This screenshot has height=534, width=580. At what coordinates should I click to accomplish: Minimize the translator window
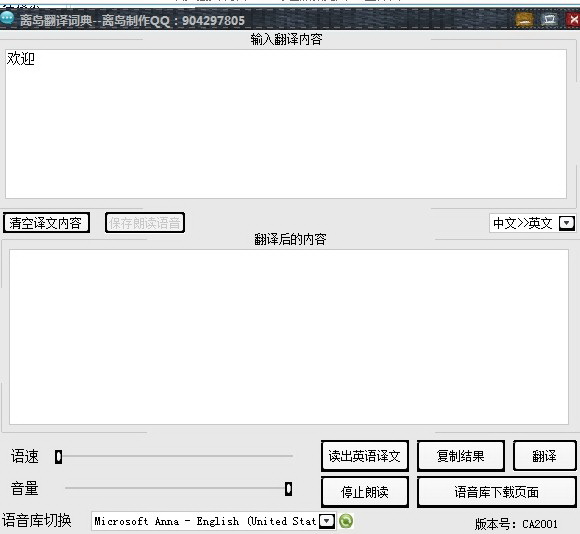tap(524, 19)
